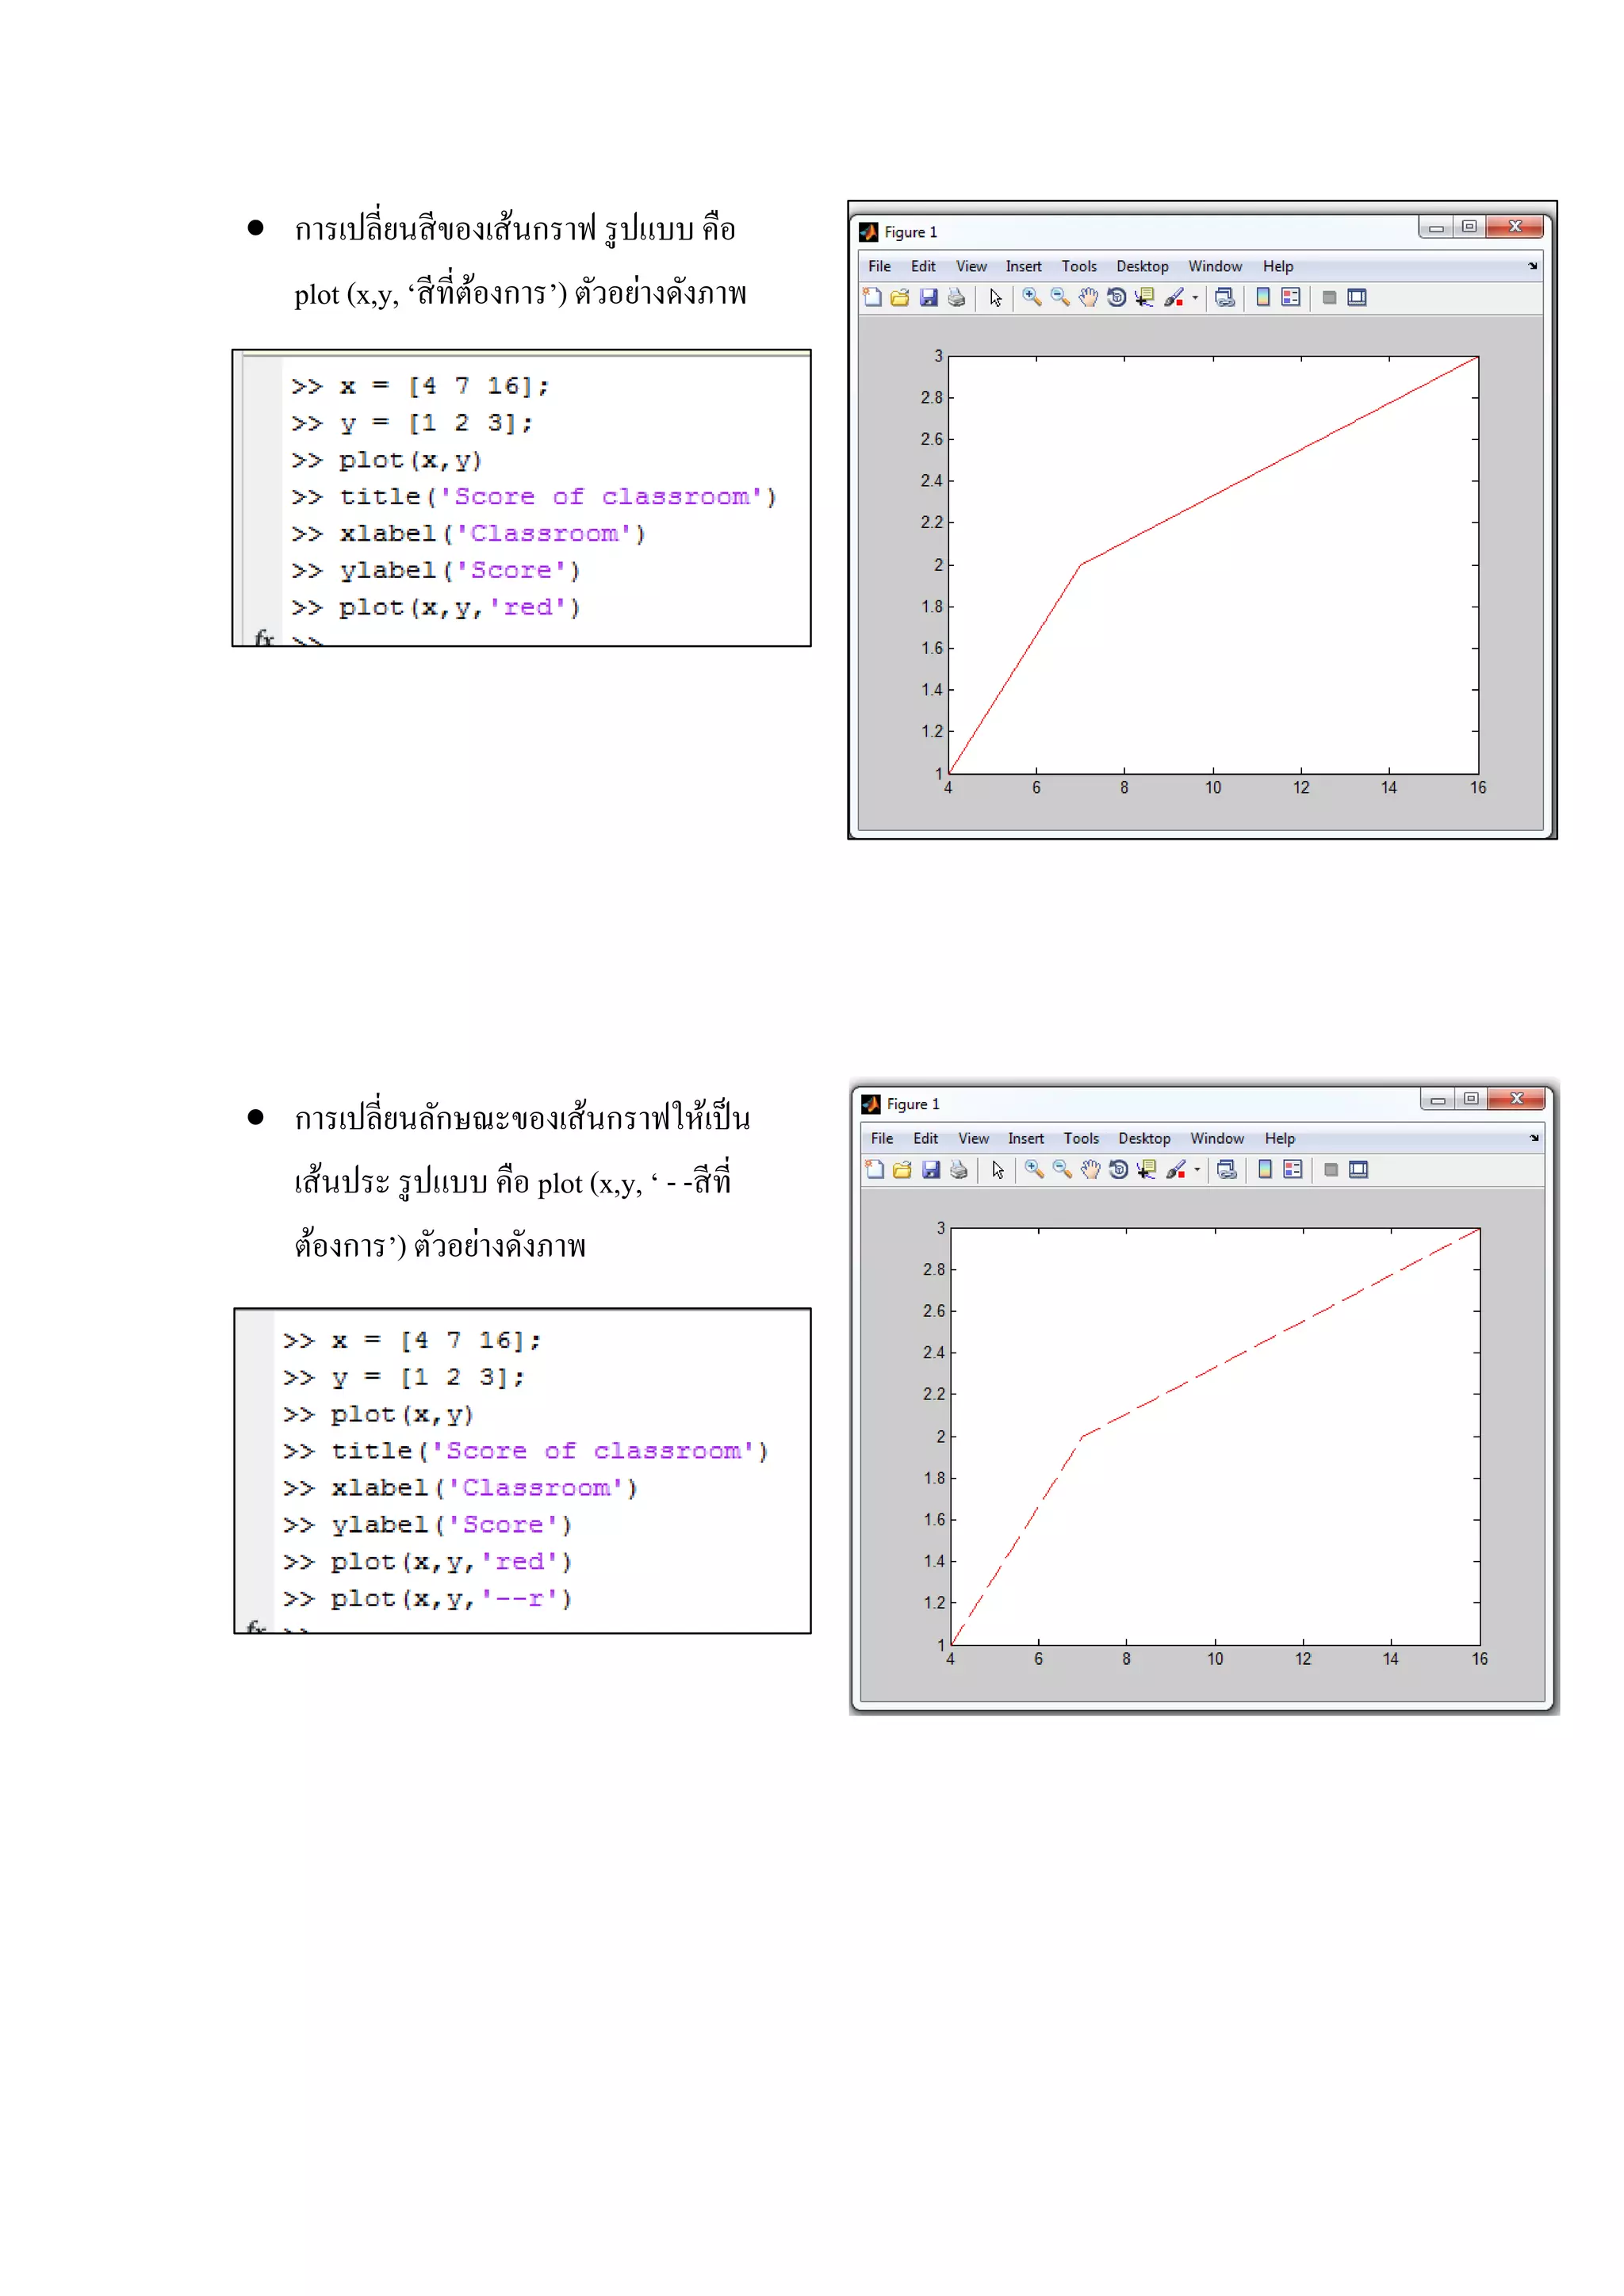Open Tools menu in solid-line Figure window
This screenshot has width=1624, height=2296.
[1079, 266]
